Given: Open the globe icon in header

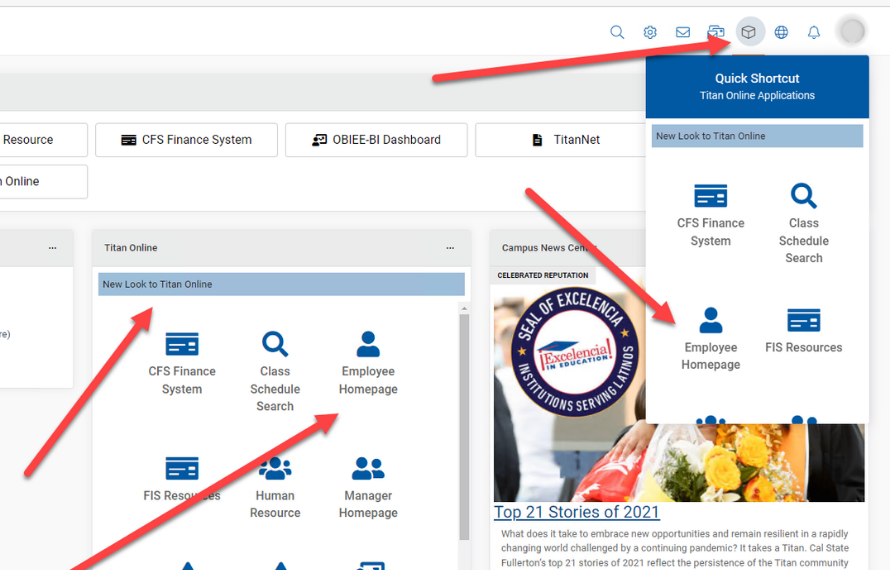Looking at the screenshot, I should tap(781, 32).
